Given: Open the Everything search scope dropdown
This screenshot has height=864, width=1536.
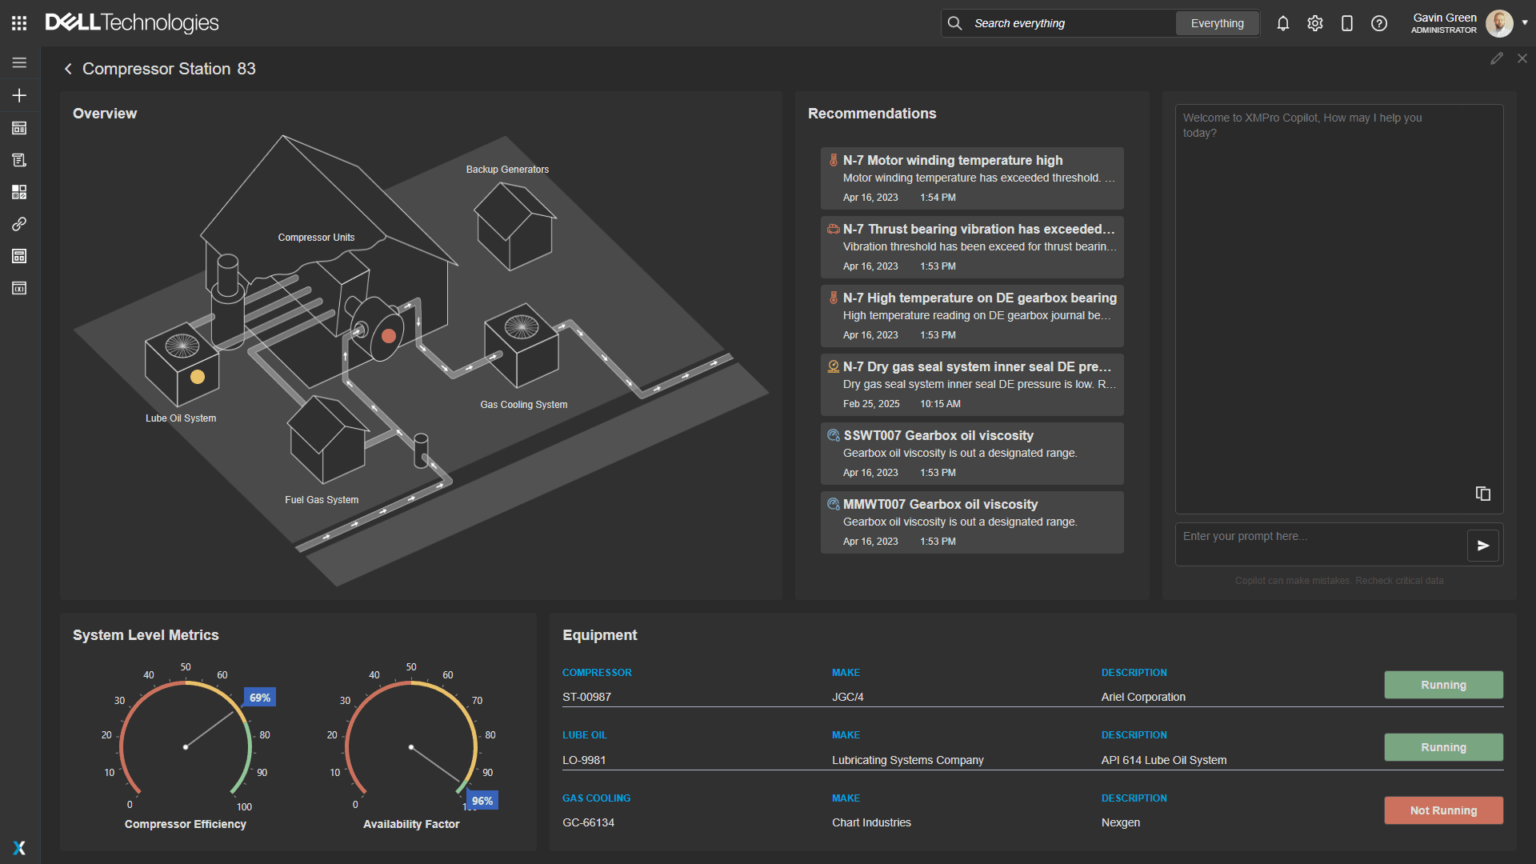Looking at the screenshot, I should pyautogui.click(x=1217, y=23).
